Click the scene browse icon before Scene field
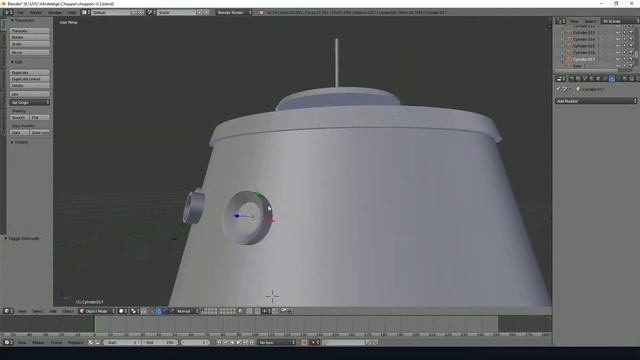The height and width of the screenshot is (360, 640). pos(151,13)
